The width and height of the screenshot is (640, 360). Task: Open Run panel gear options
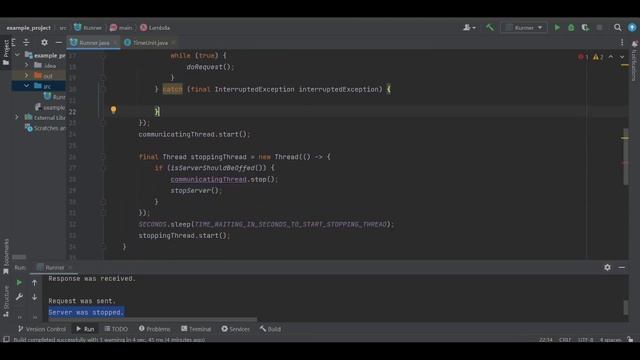607,267
